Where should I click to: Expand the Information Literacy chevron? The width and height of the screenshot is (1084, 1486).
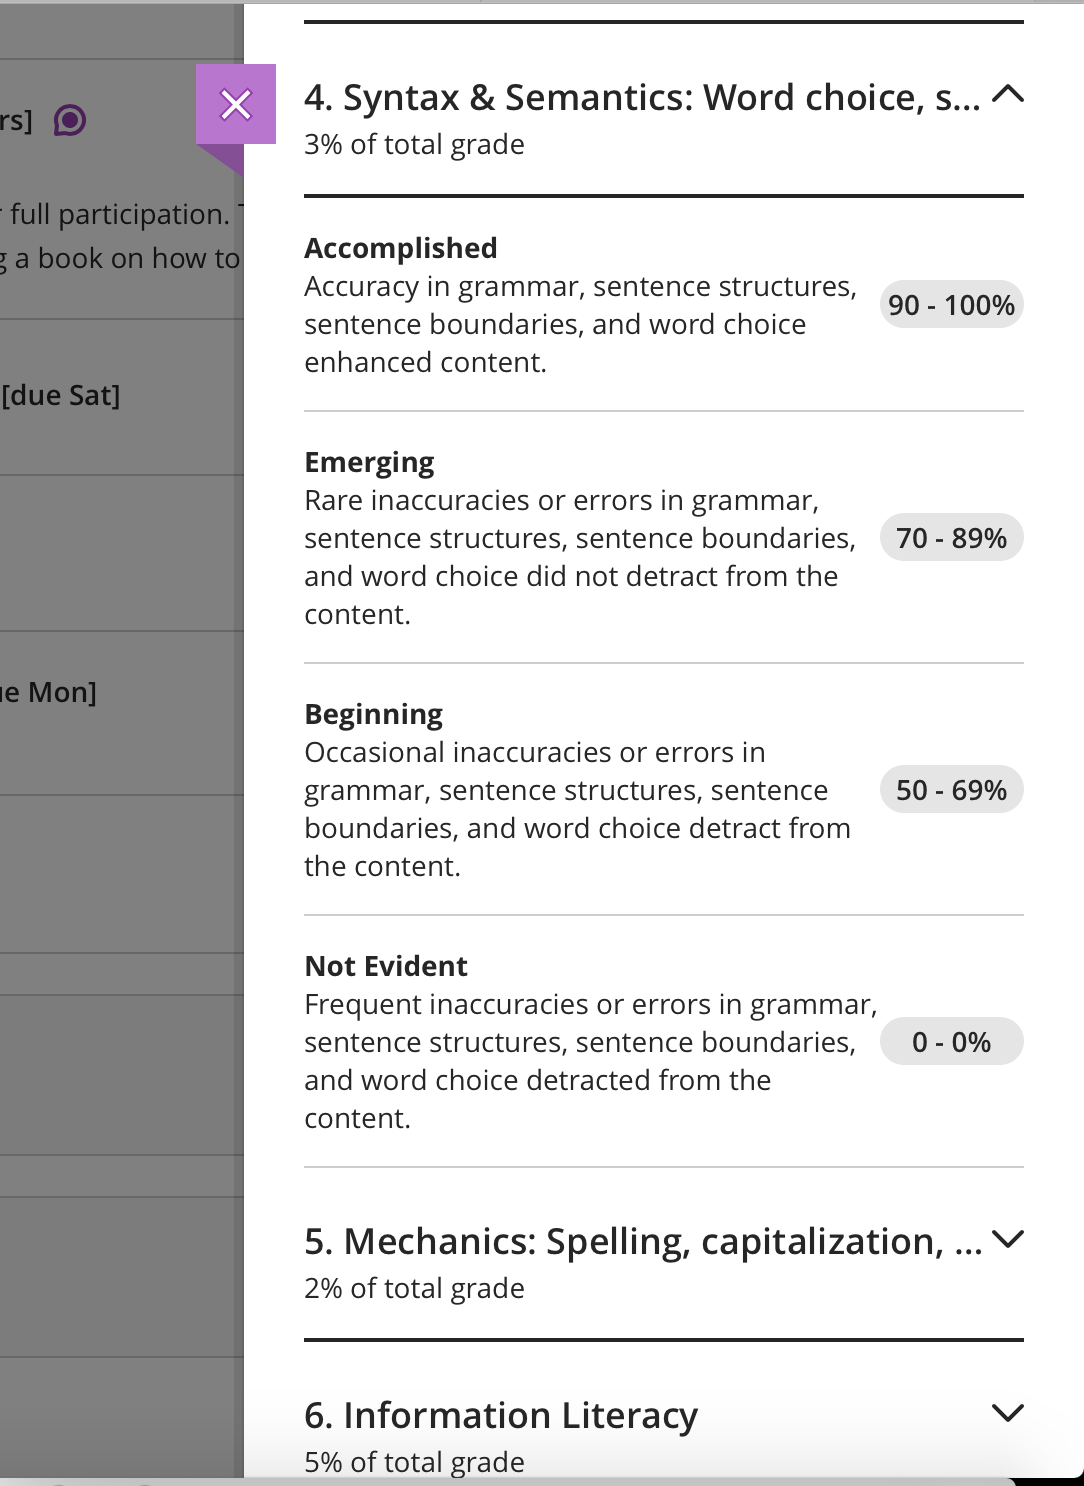[x=1008, y=1413]
